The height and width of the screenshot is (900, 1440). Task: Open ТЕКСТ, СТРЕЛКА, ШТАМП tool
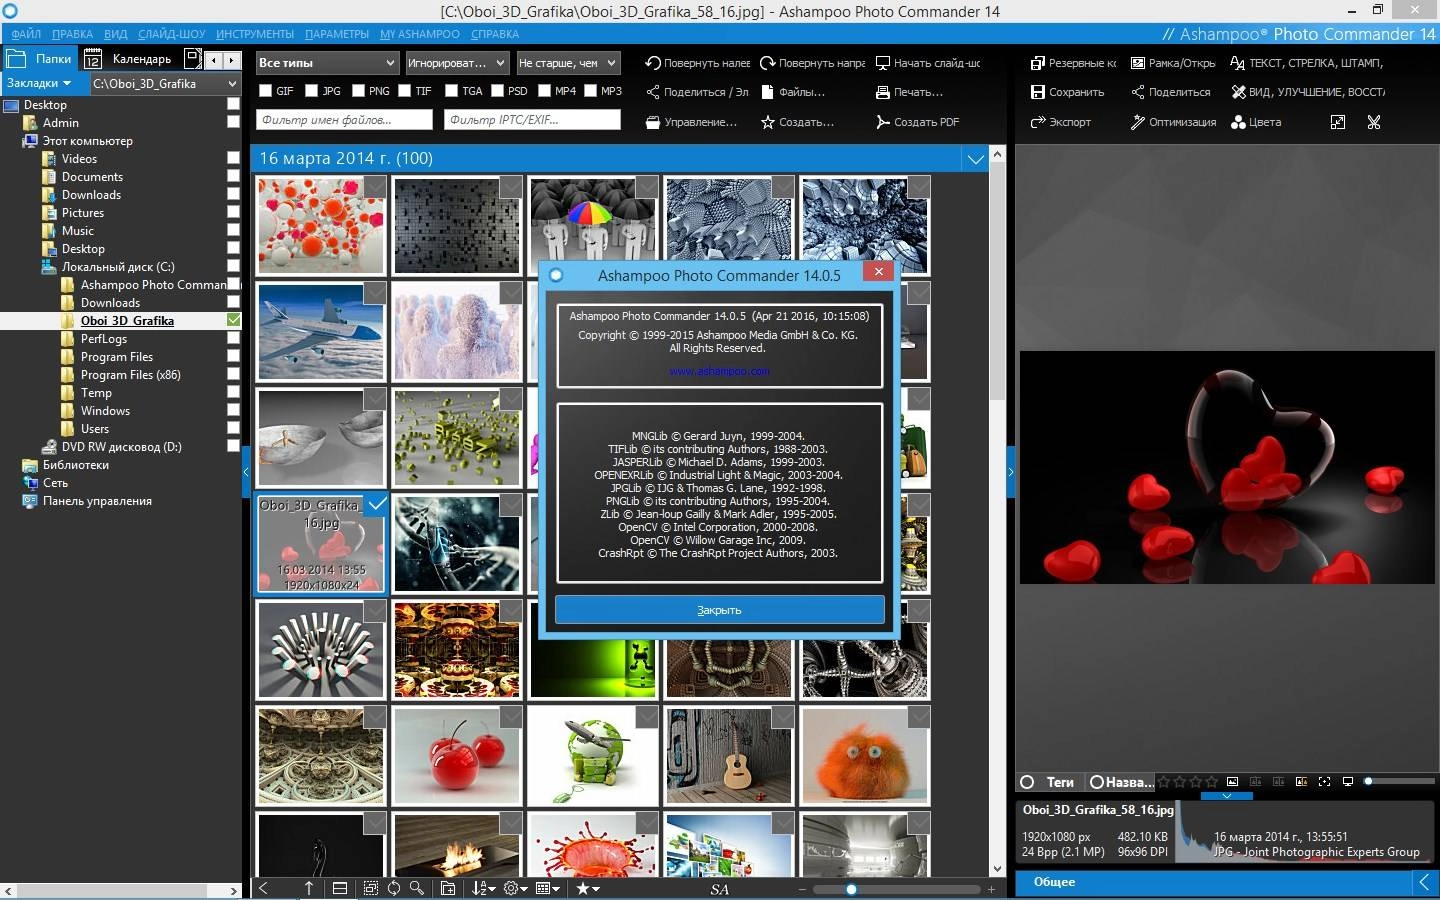pyautogui.click(x=1307, y=63)
